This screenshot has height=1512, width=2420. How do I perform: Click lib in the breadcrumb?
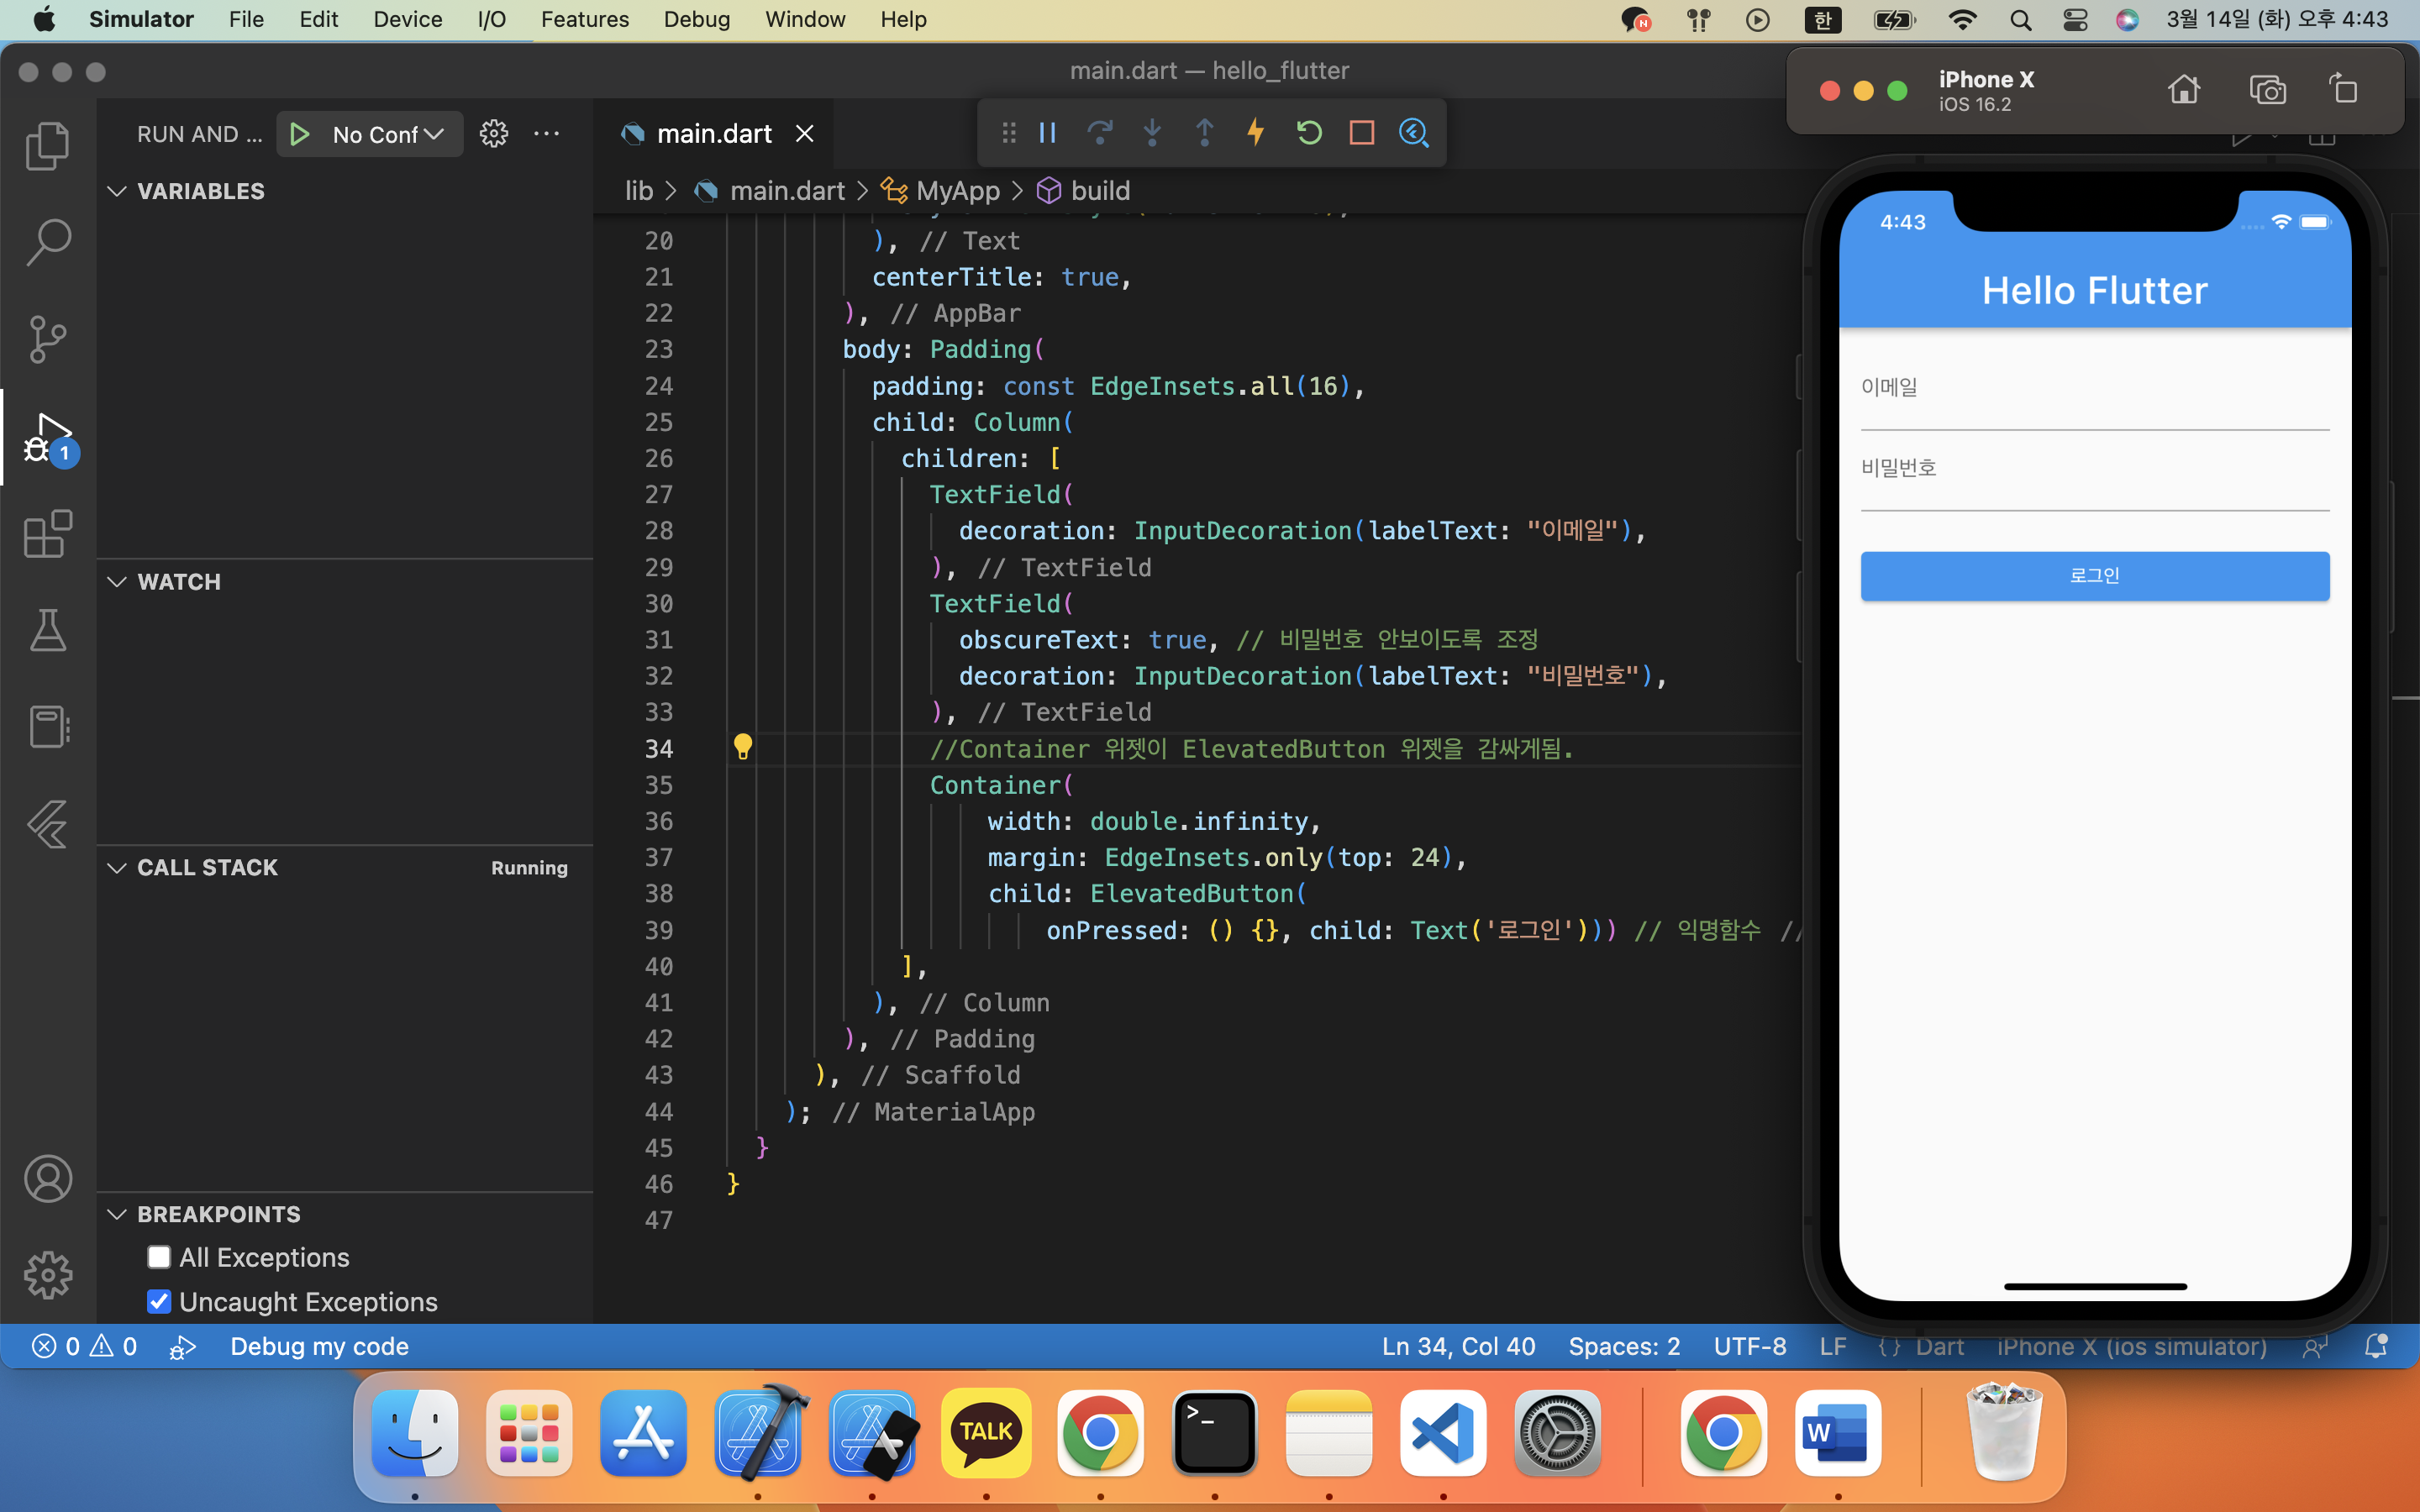[639, 191]
